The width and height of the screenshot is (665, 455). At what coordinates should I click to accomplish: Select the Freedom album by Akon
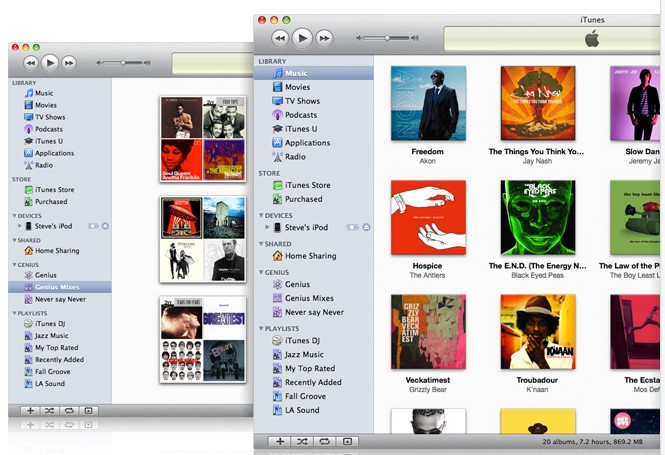tap(428, 103)
